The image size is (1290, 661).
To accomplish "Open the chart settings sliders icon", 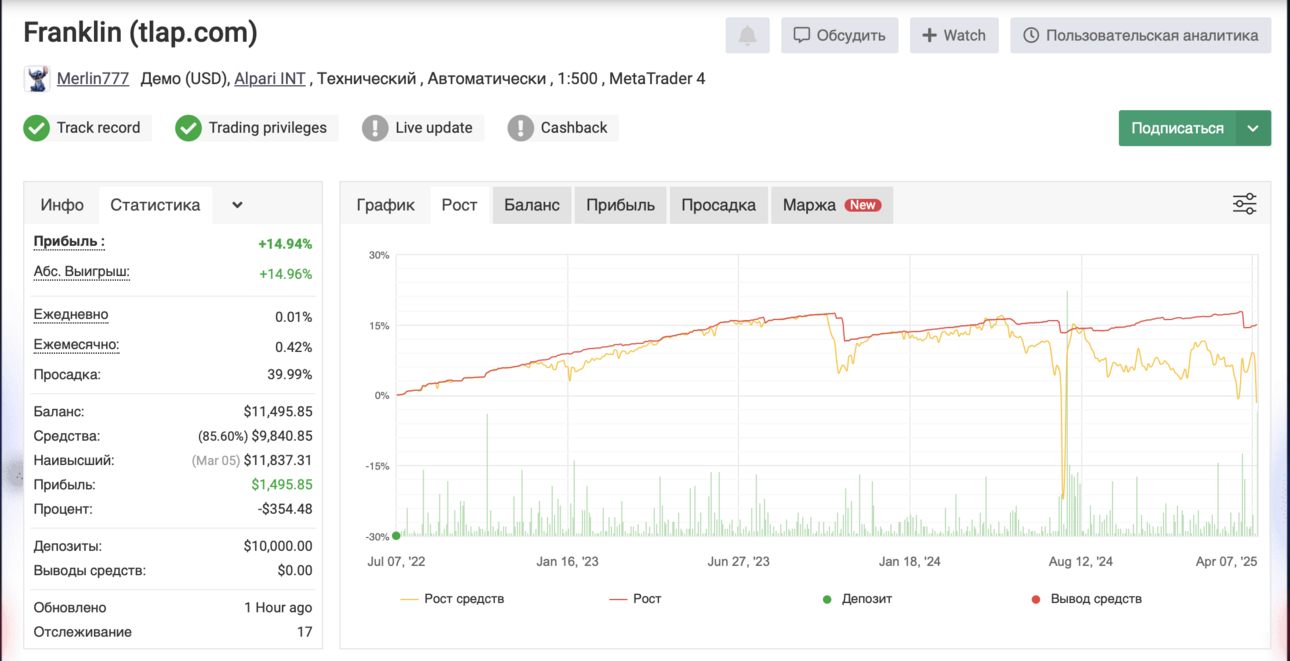I will (1244, 205).
